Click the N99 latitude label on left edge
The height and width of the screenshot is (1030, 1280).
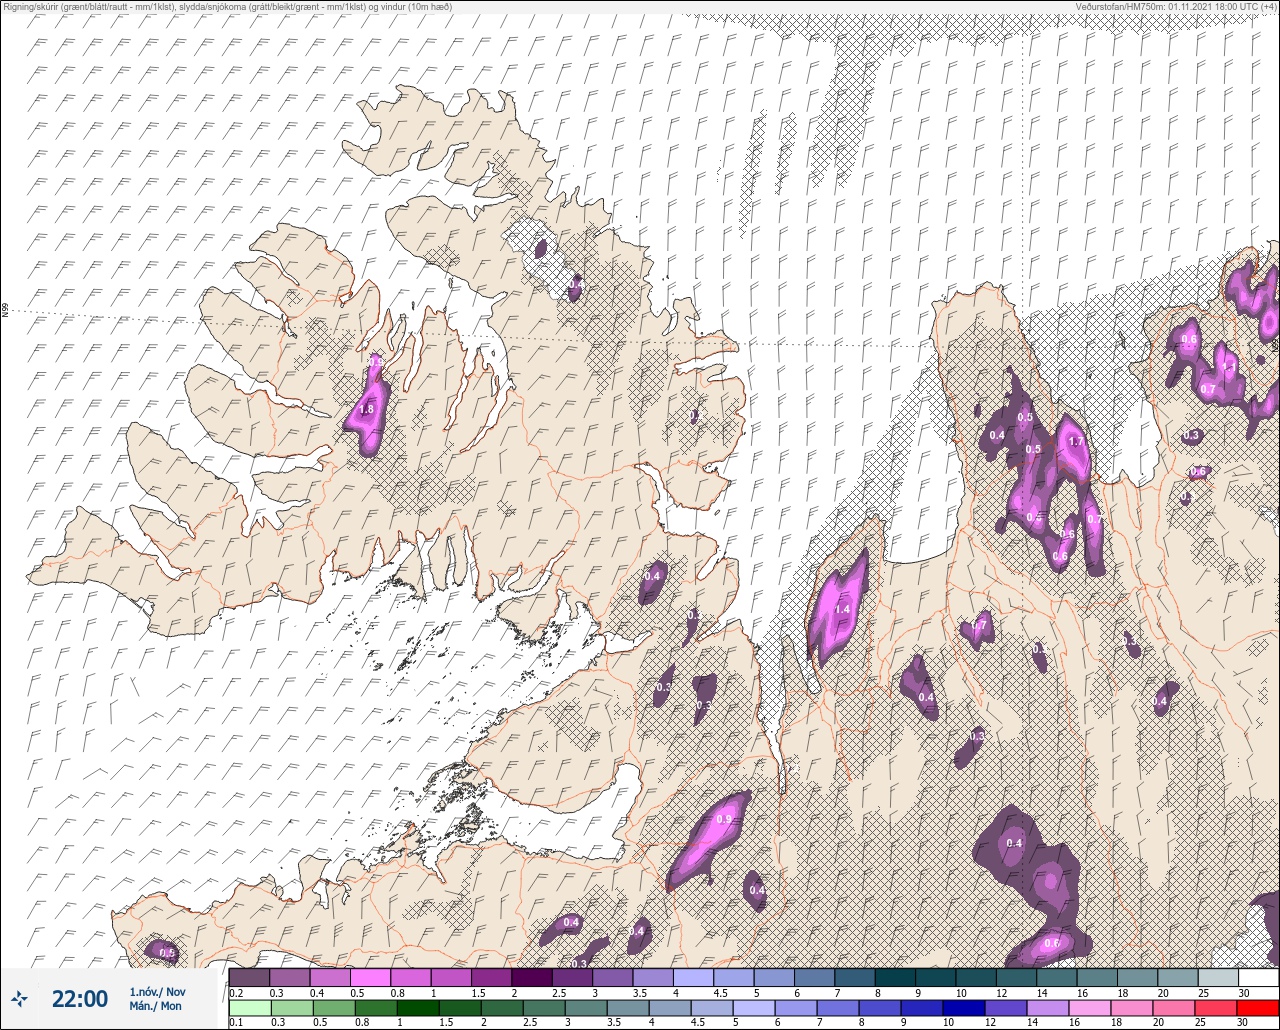(x=5, y=311)
